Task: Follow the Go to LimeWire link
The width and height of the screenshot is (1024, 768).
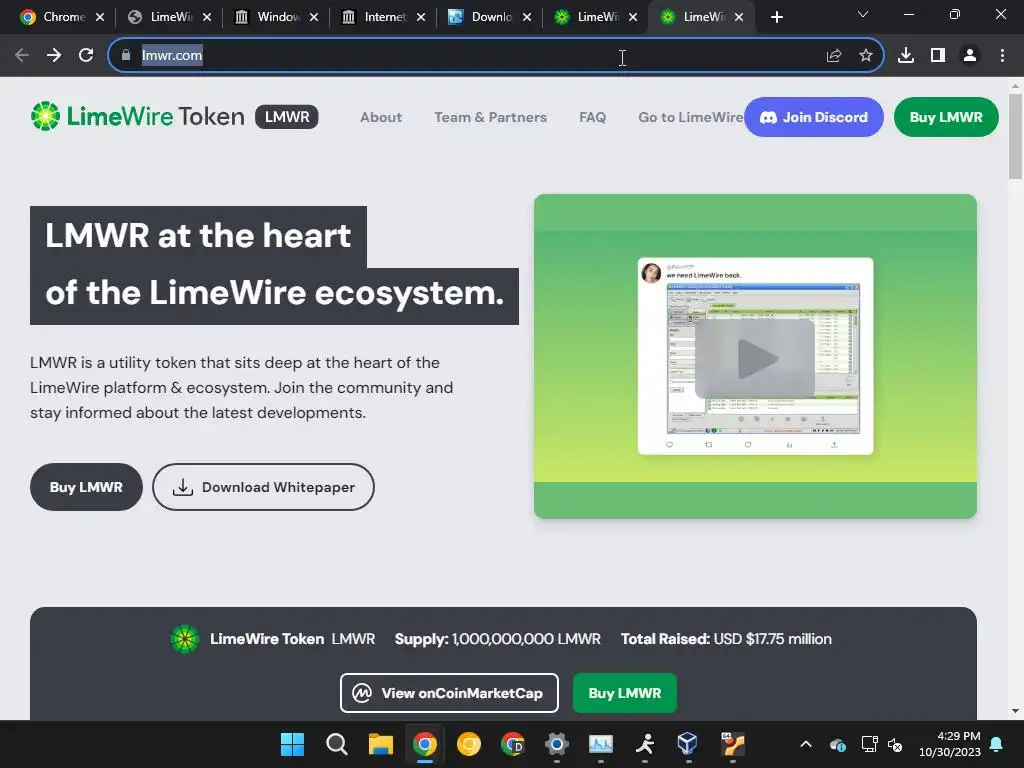Action: click(690, 118)
